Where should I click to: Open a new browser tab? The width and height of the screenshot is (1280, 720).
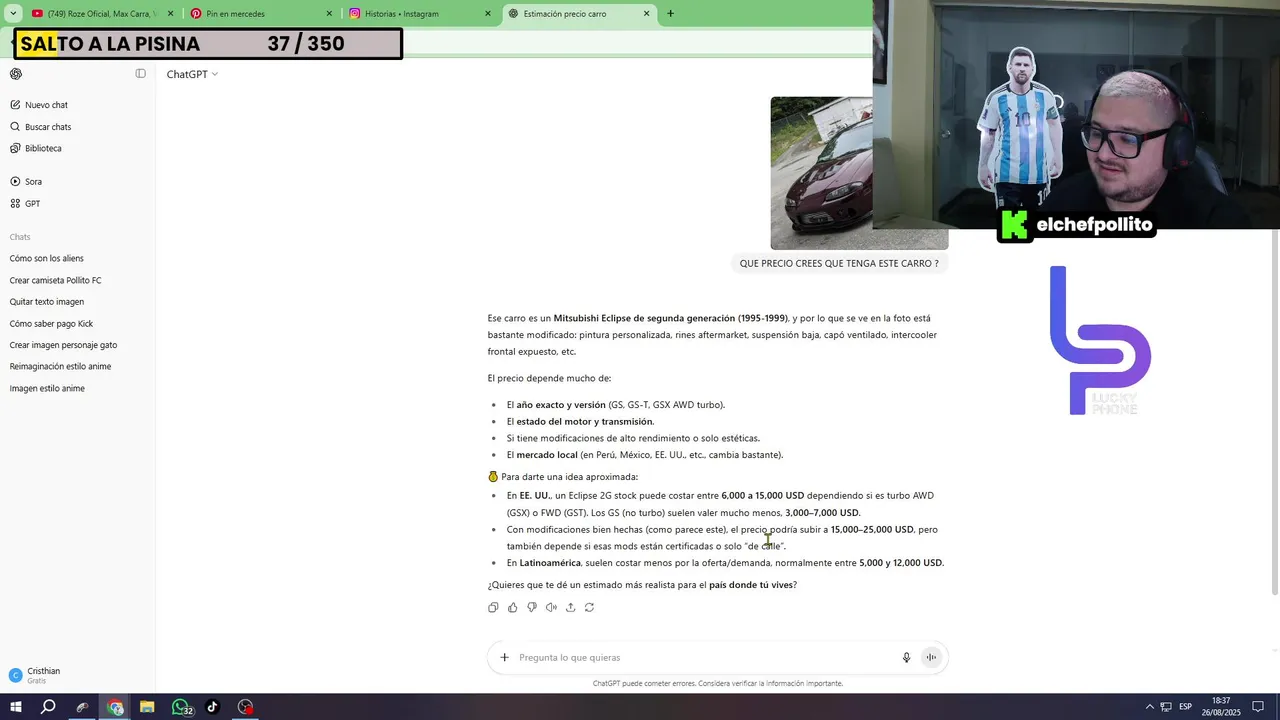point(670,14)
